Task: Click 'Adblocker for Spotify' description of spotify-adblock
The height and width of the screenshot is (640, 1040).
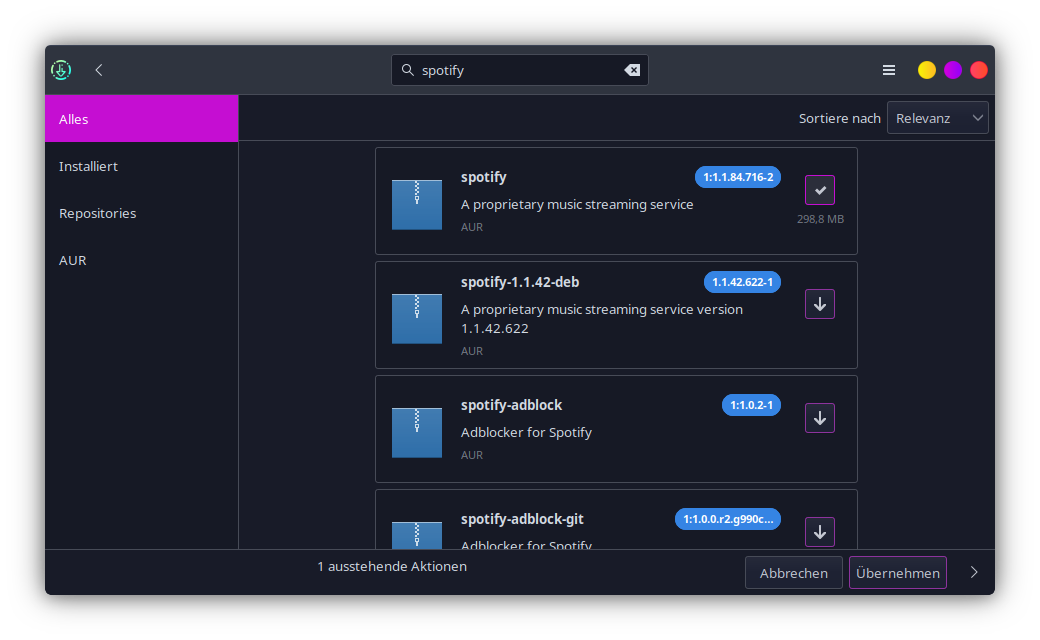Action: (x=526, y=432)
